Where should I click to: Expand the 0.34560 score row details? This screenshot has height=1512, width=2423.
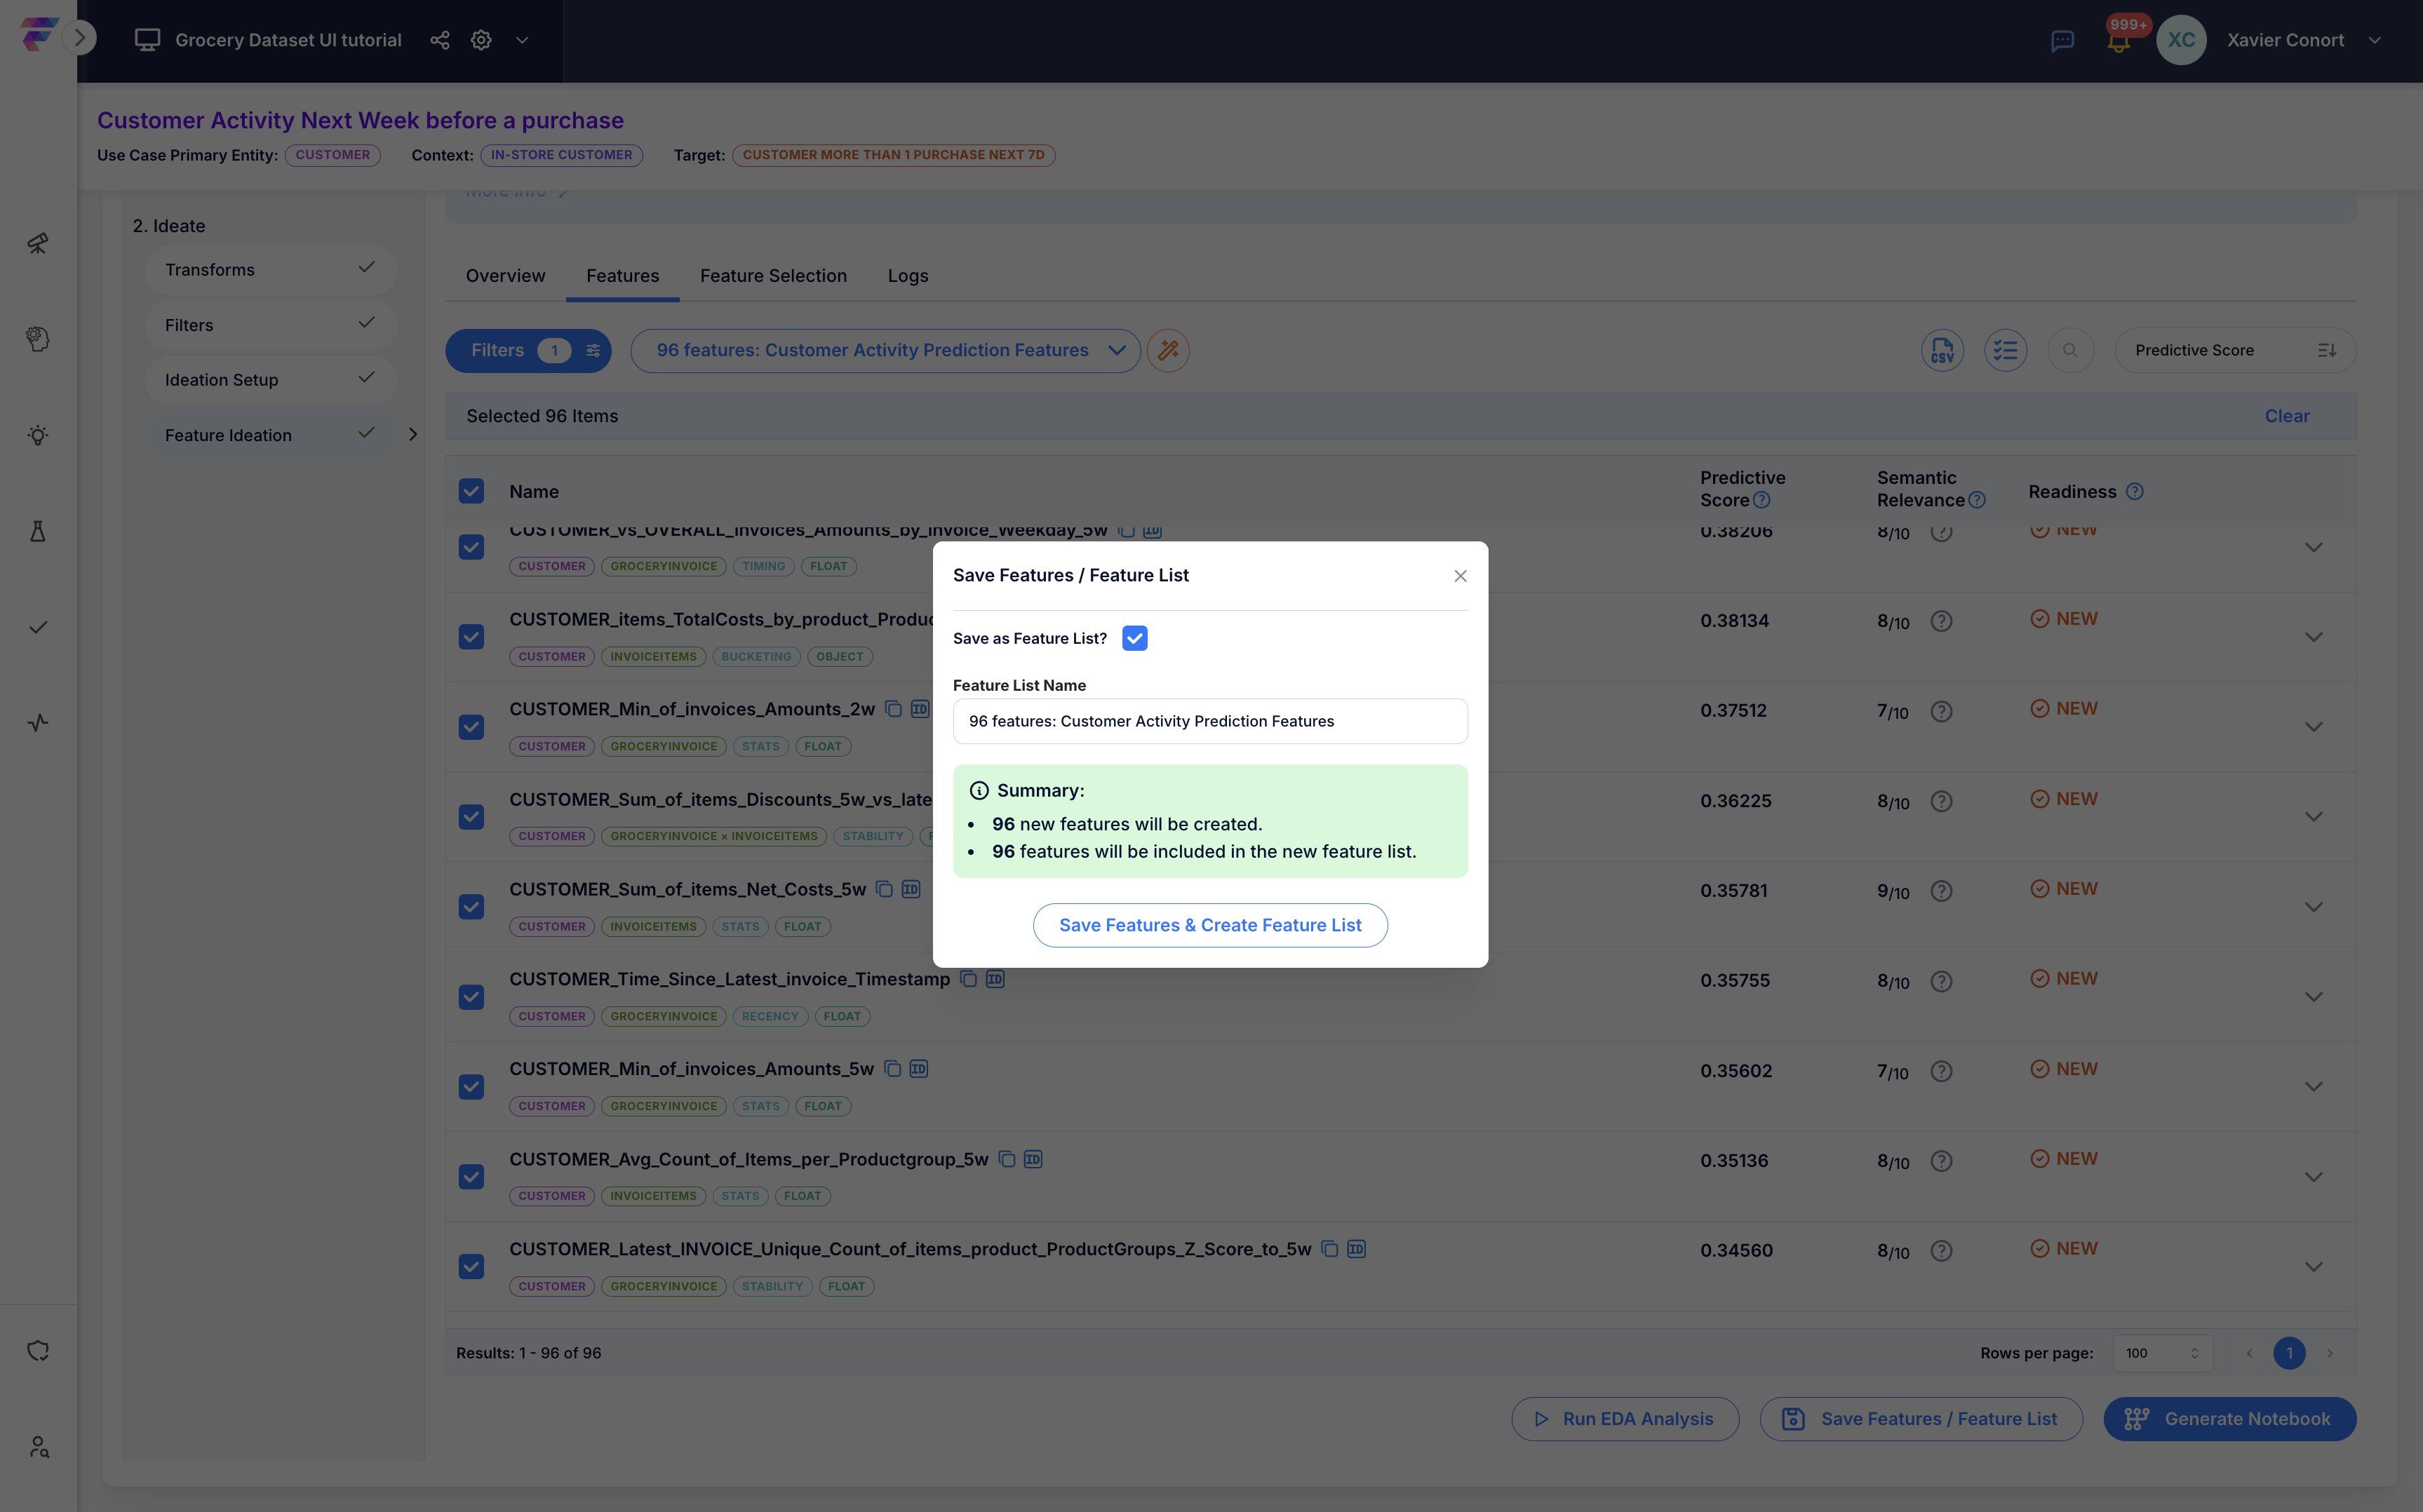tap(2313, 1267)
